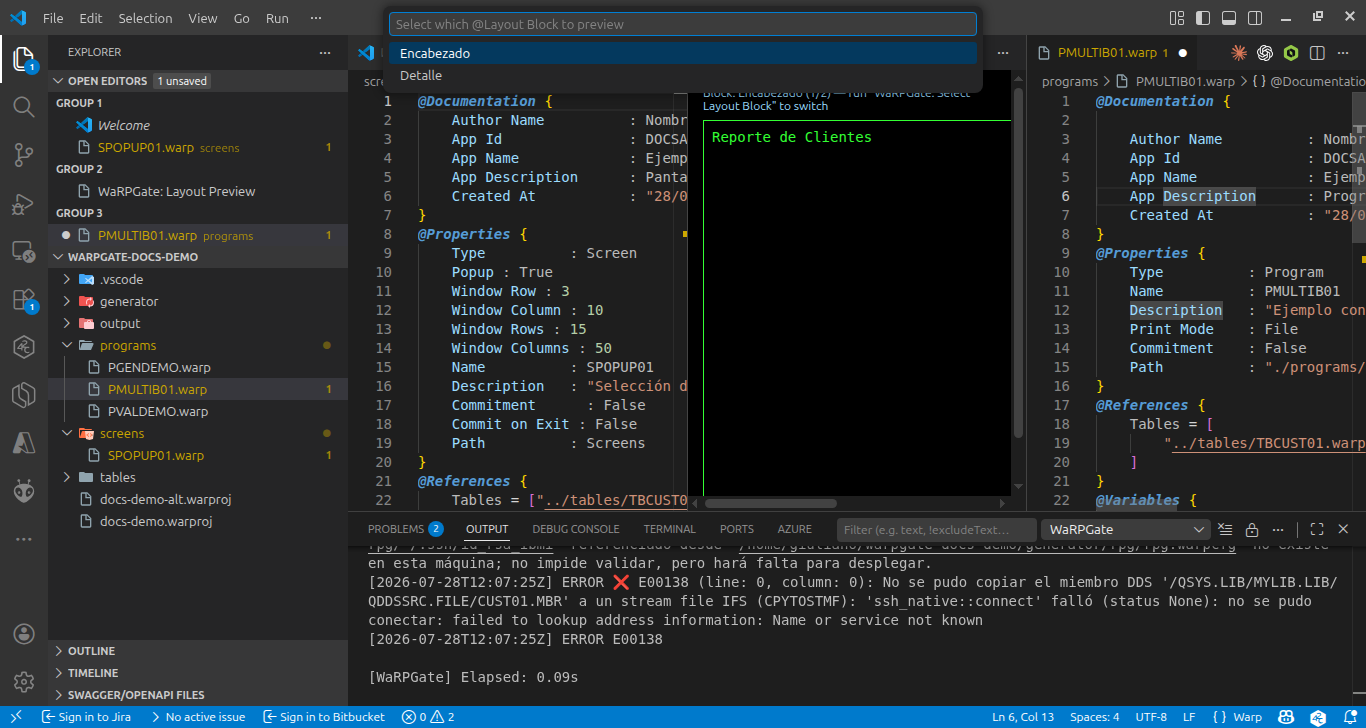Open the remote window status bar button

point(15,717)
